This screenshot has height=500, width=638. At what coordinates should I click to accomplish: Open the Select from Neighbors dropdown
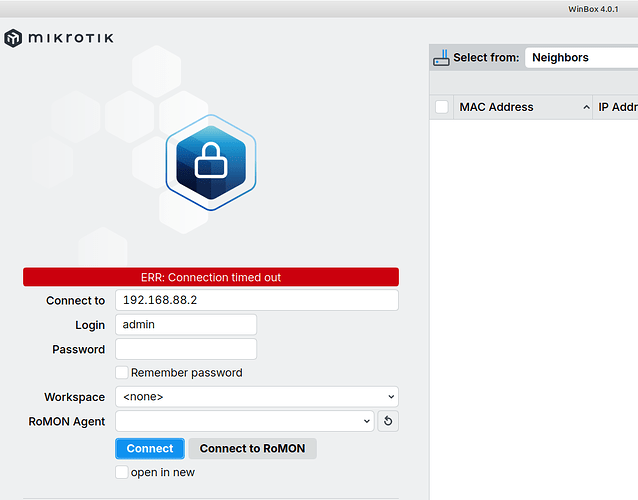pyautogui.click(x=582, y=58)
